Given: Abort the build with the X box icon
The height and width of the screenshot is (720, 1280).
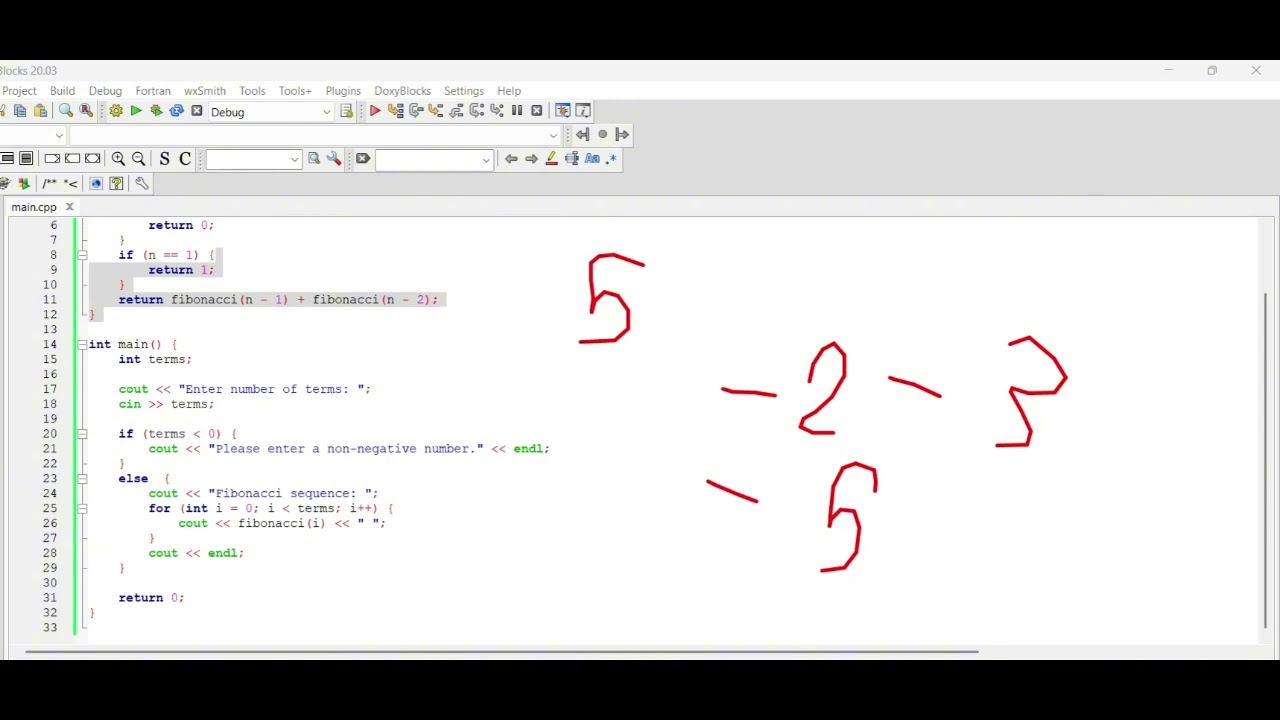Looking at the screenshot, I should tap(197, 111).
